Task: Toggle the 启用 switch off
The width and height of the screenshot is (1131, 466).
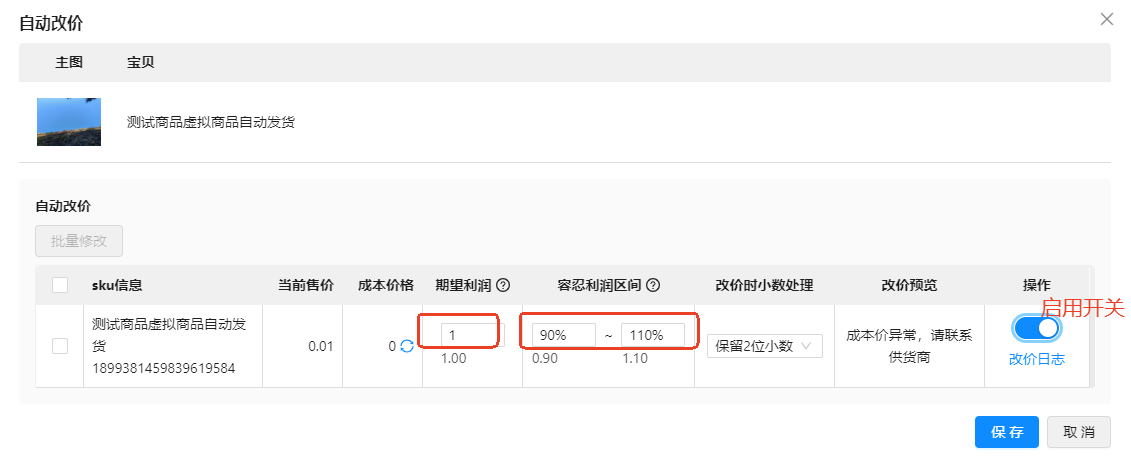Action: [x=1037, y=328]
